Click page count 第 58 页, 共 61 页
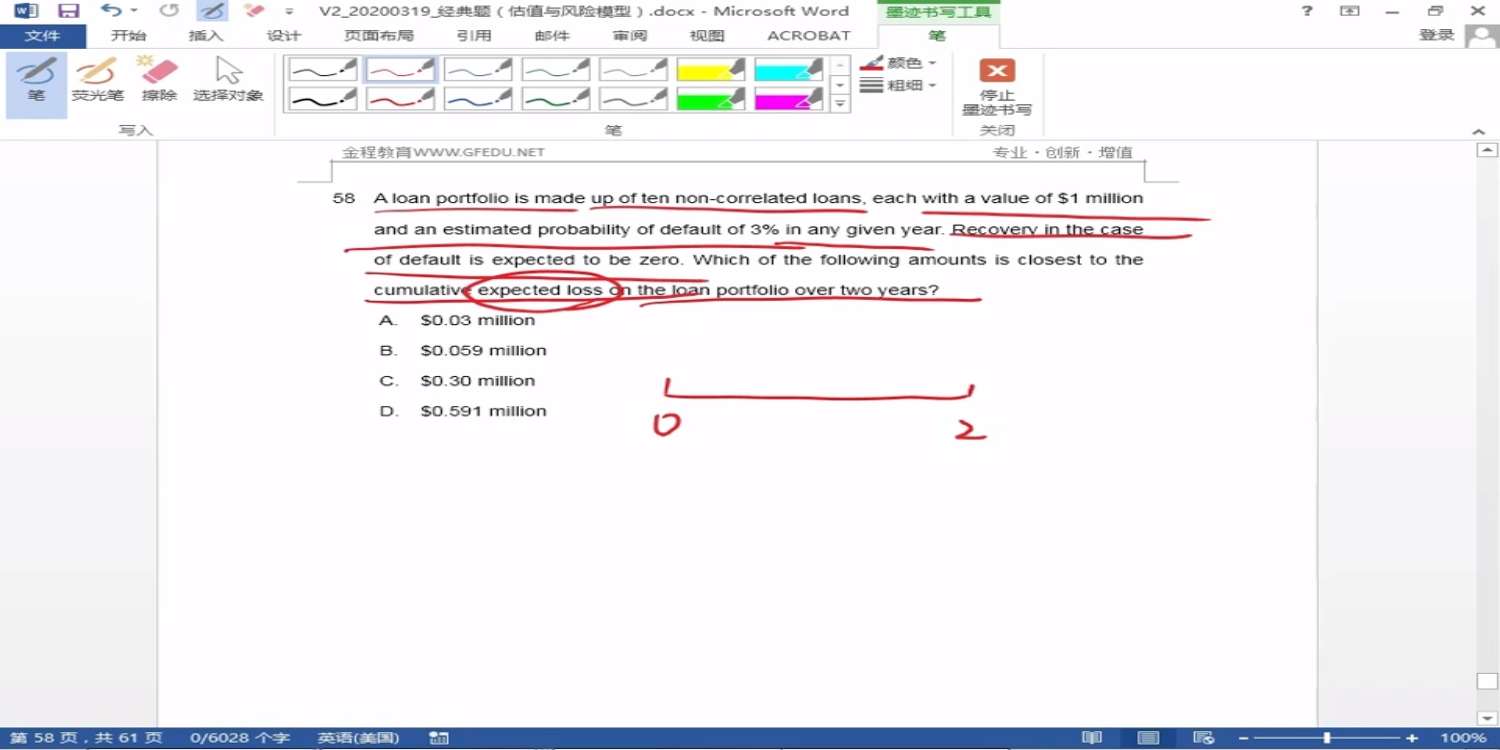1500x750 pixels. [x=86, y=738]
